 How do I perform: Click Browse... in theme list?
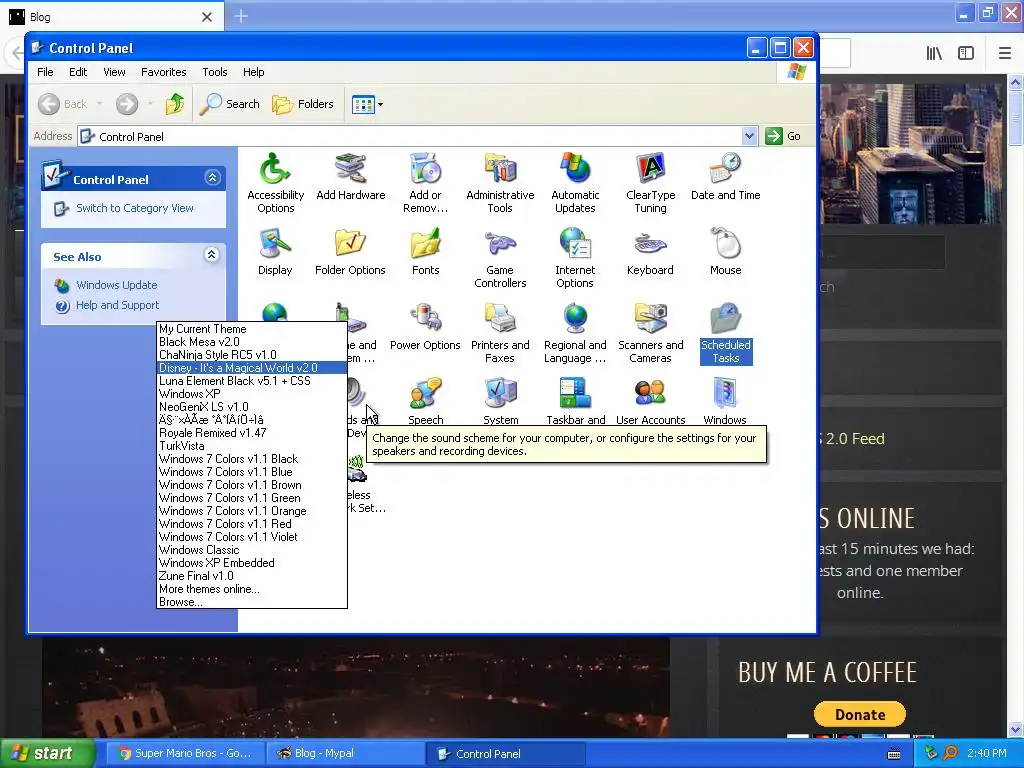click(x=251, y=601)
